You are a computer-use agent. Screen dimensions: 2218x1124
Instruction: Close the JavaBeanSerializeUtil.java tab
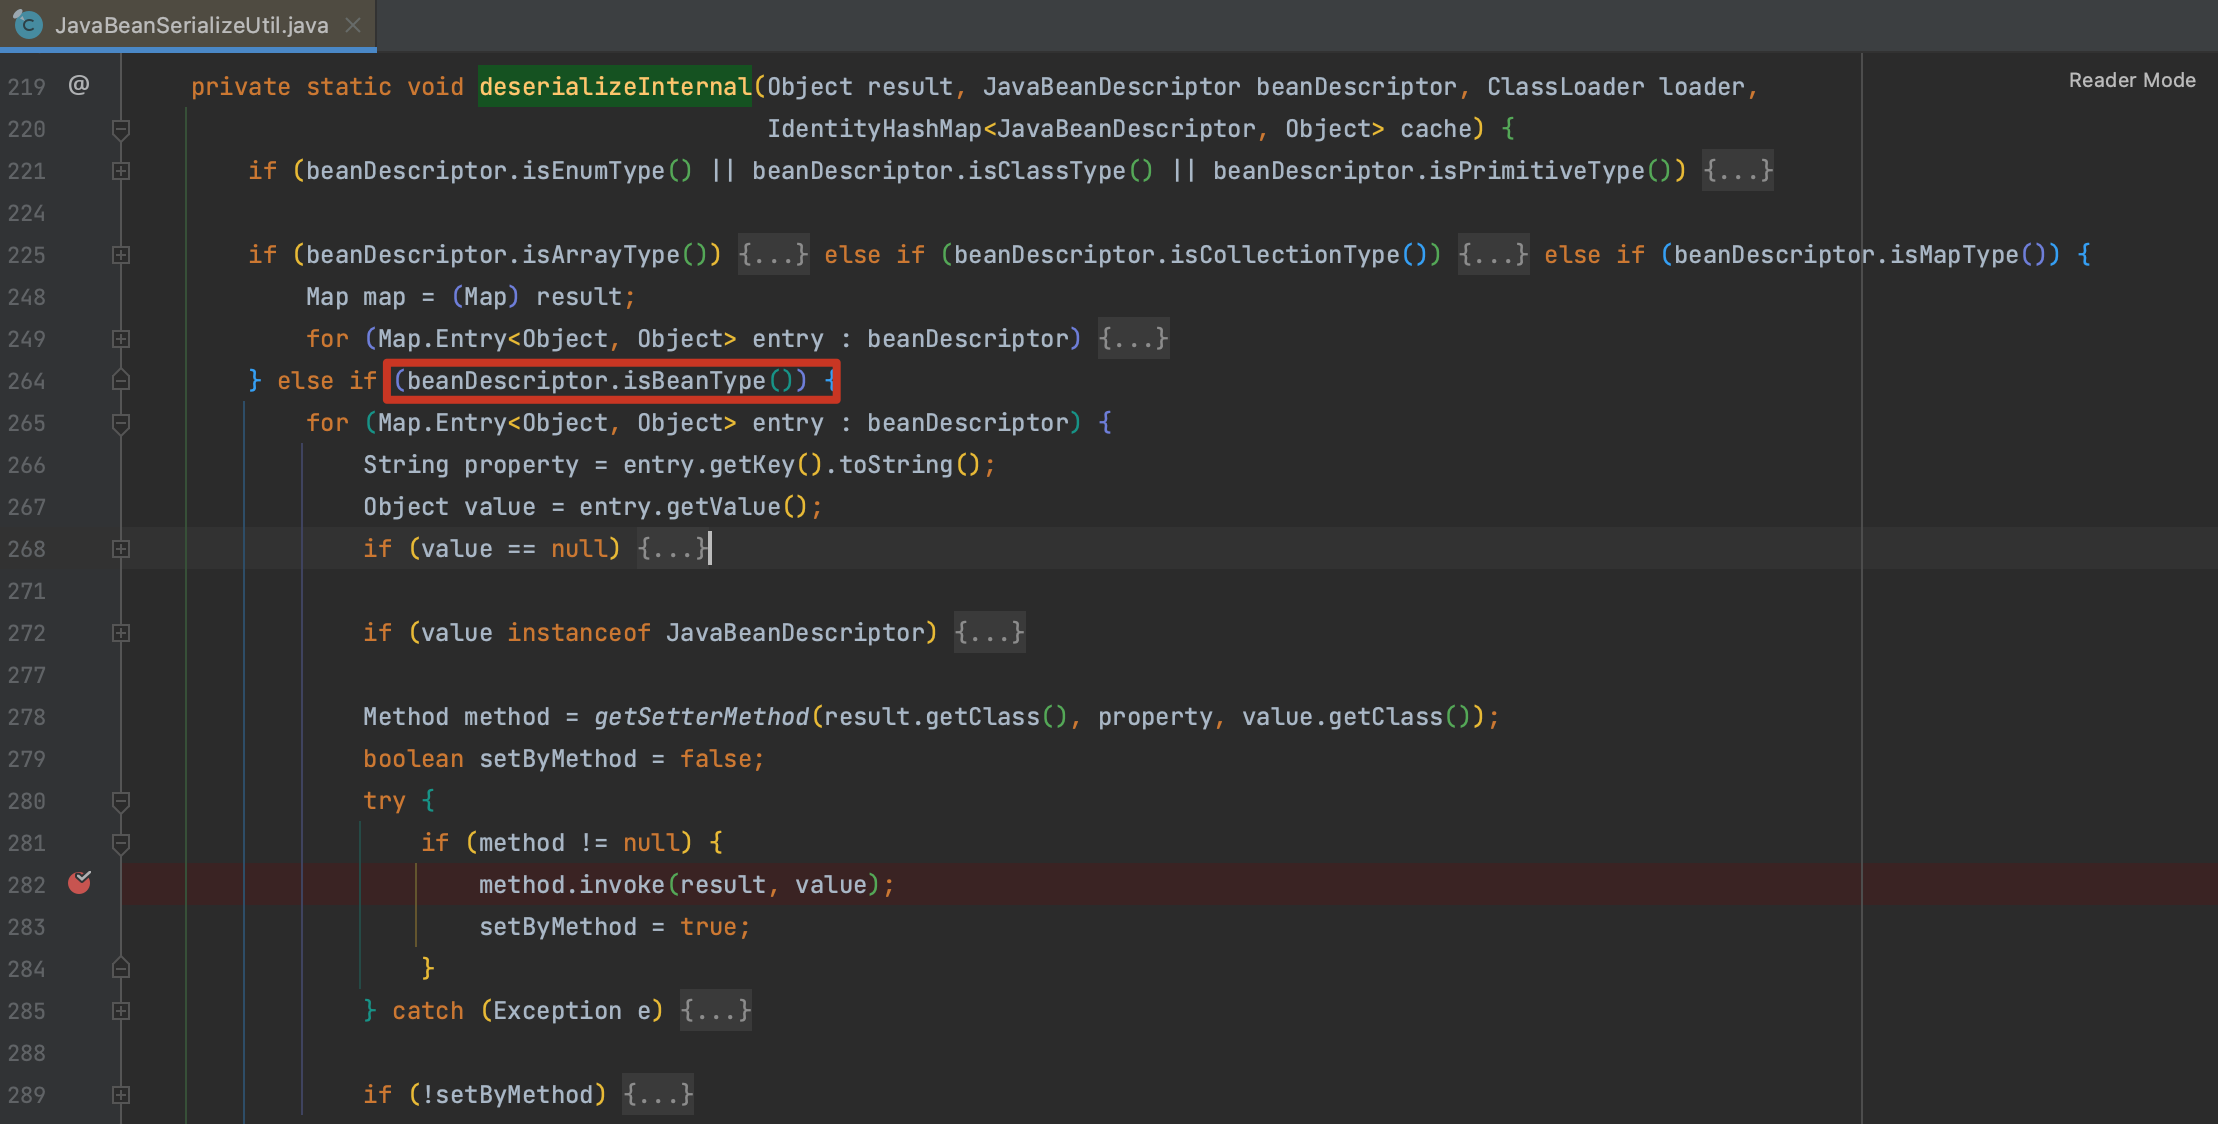353,25
